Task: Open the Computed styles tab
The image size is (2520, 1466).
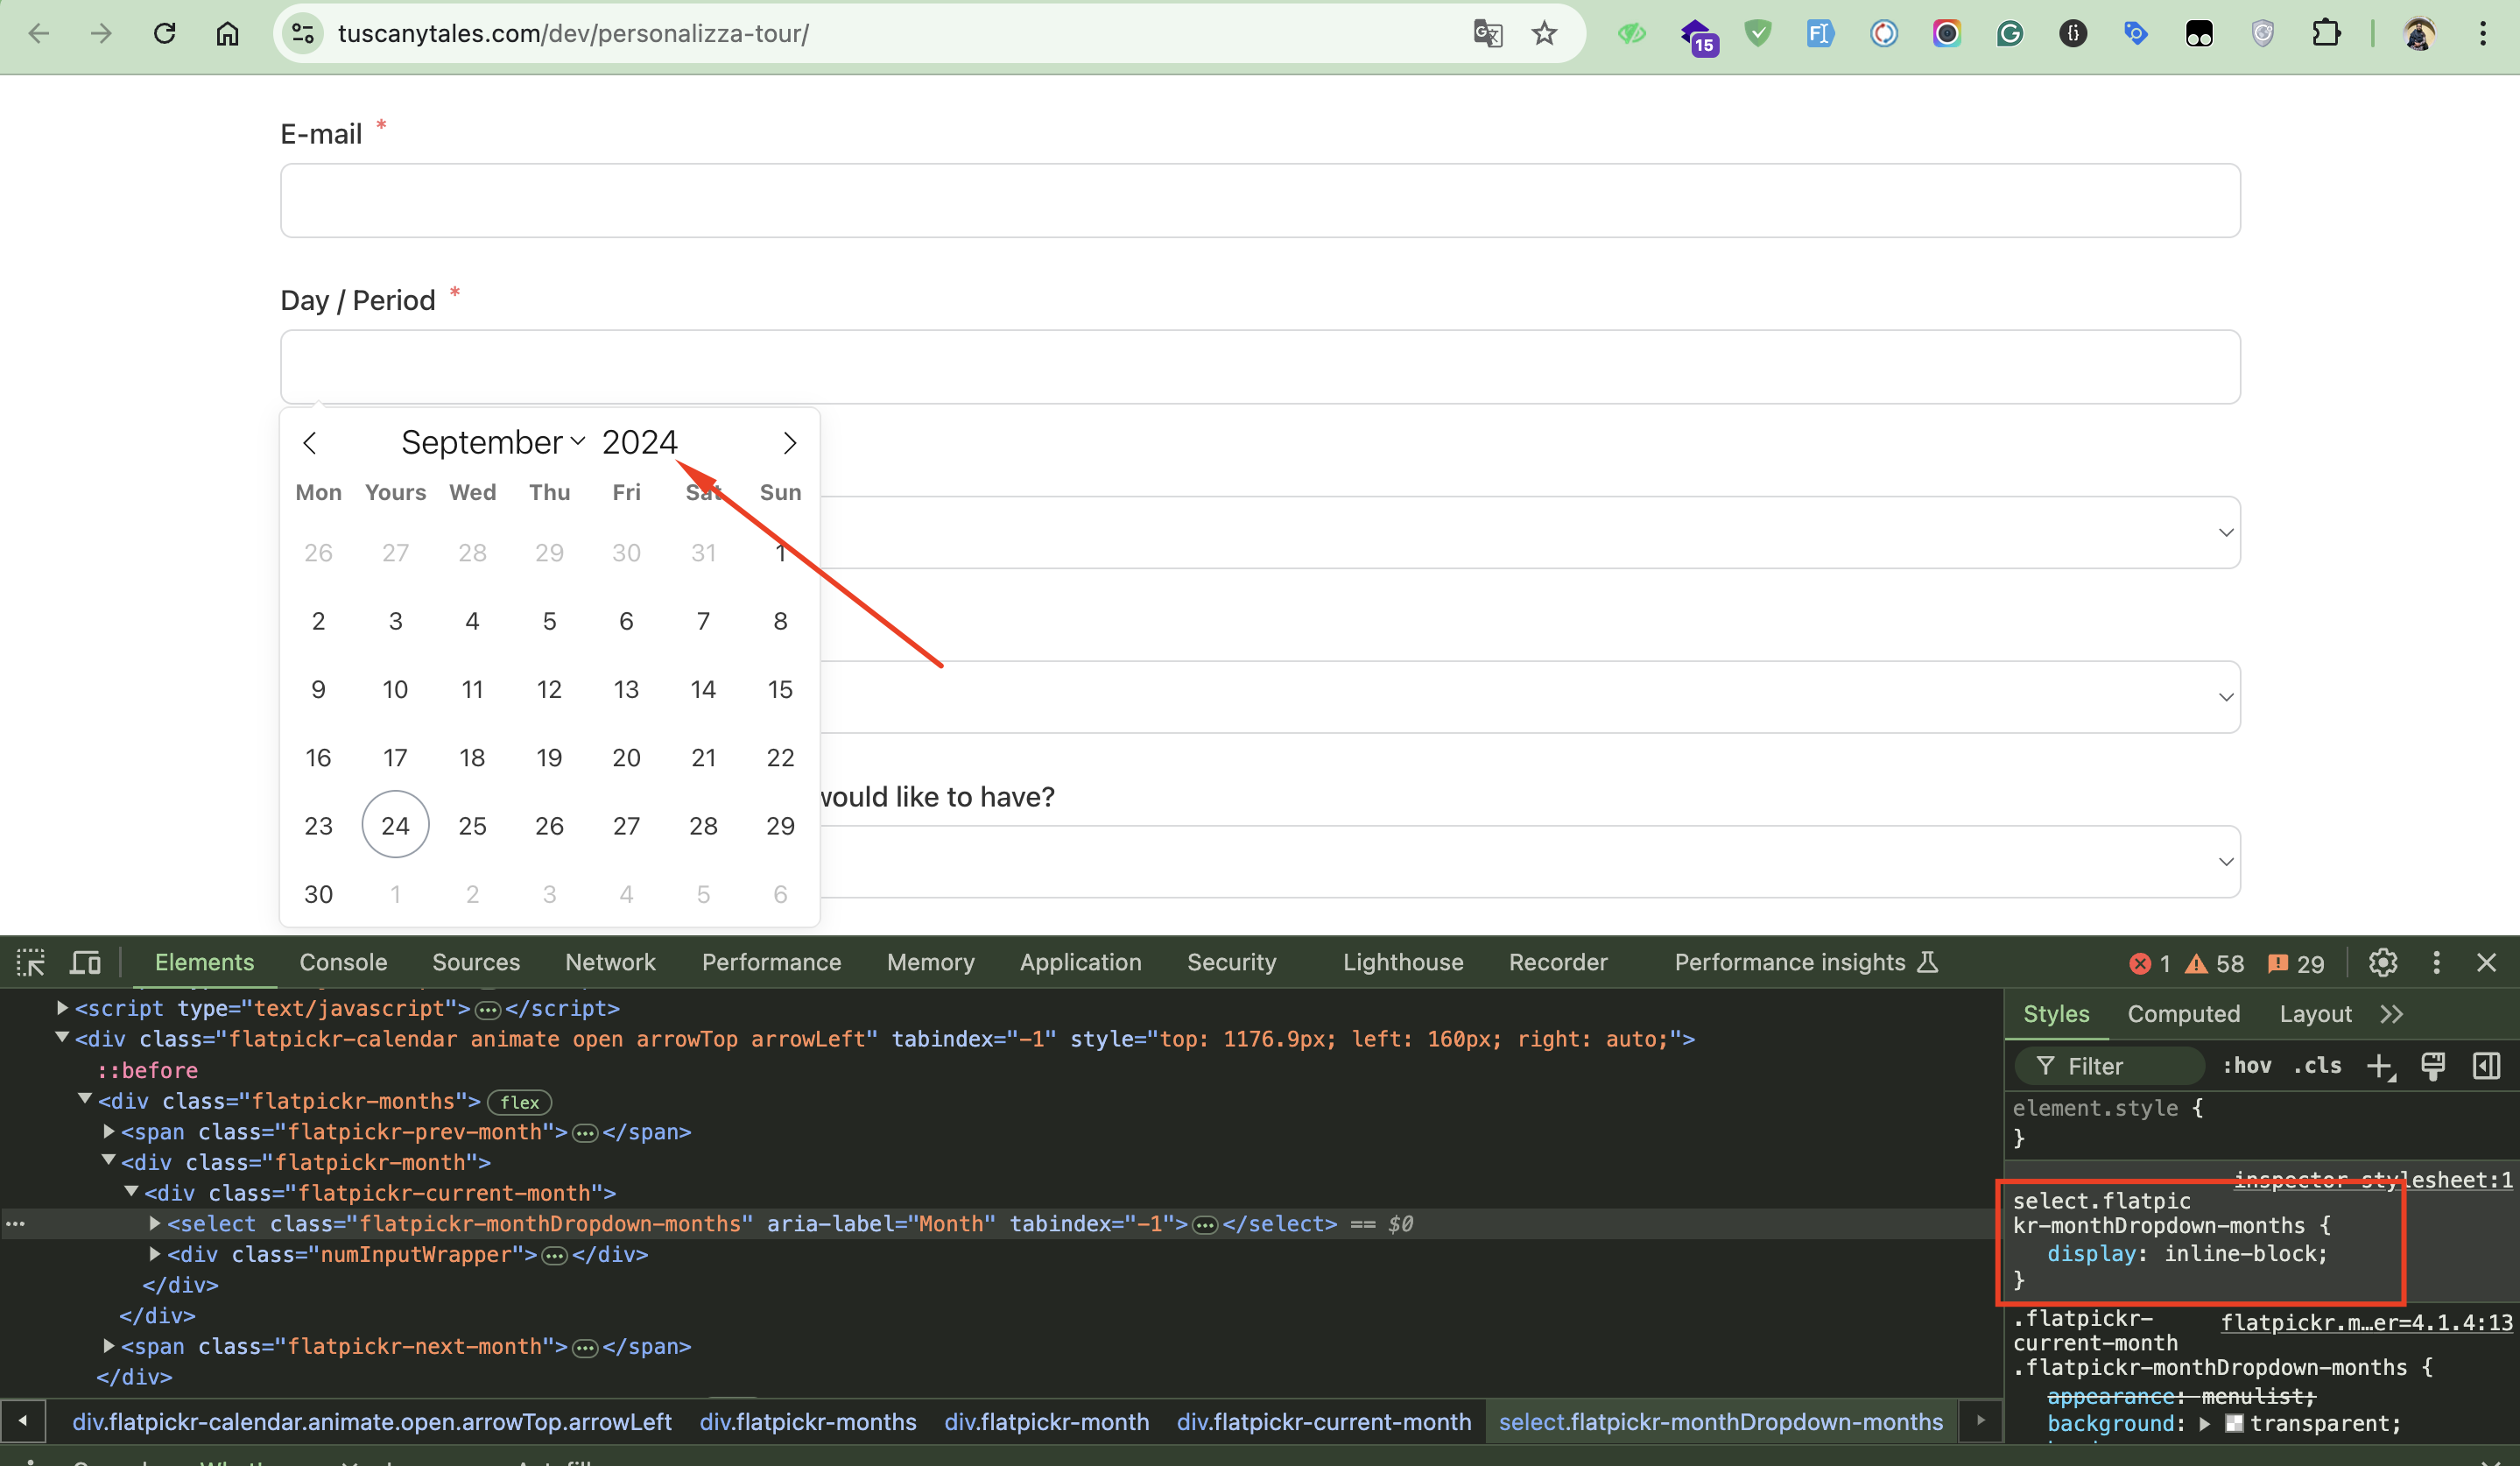Action: (2183, 1014)
